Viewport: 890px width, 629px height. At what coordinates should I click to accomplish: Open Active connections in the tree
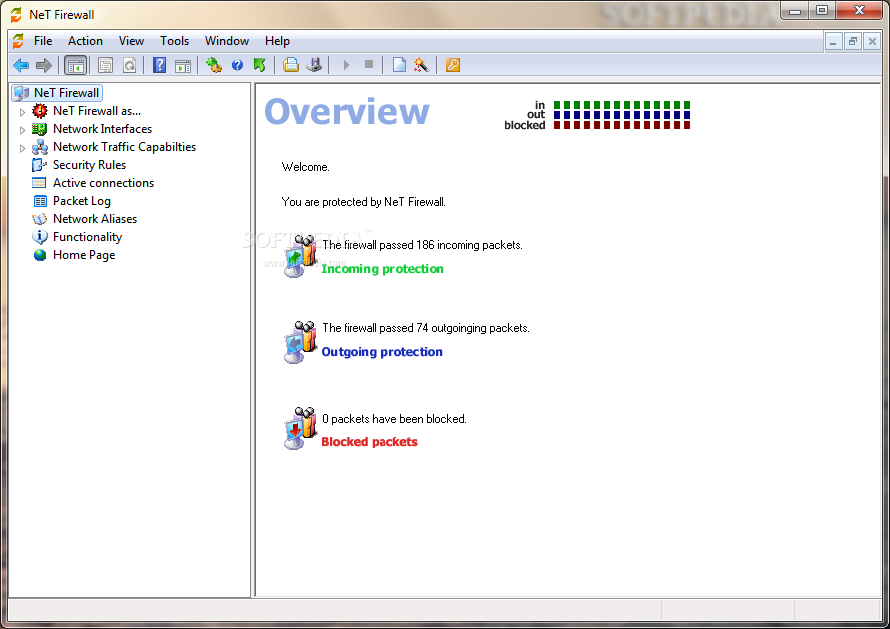(103, 183)
